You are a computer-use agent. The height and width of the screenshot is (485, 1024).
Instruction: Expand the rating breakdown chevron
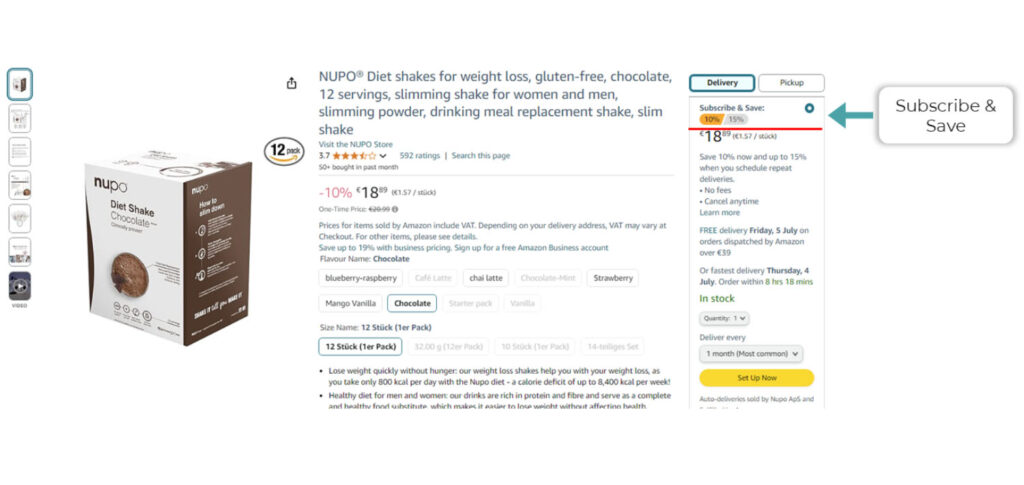click(386, 156)
